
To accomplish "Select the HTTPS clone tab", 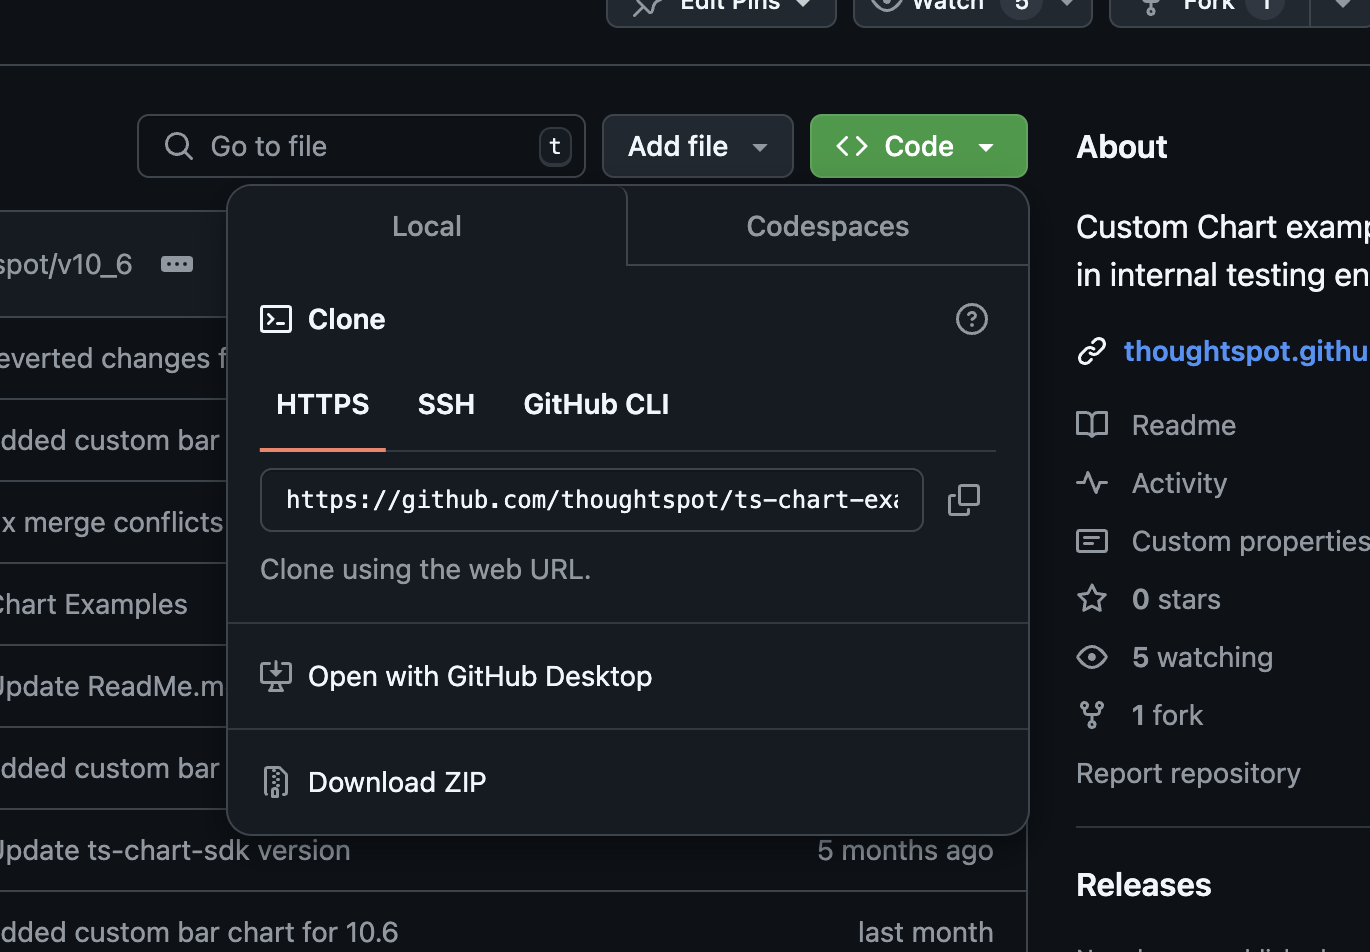I will coord(323,405).
